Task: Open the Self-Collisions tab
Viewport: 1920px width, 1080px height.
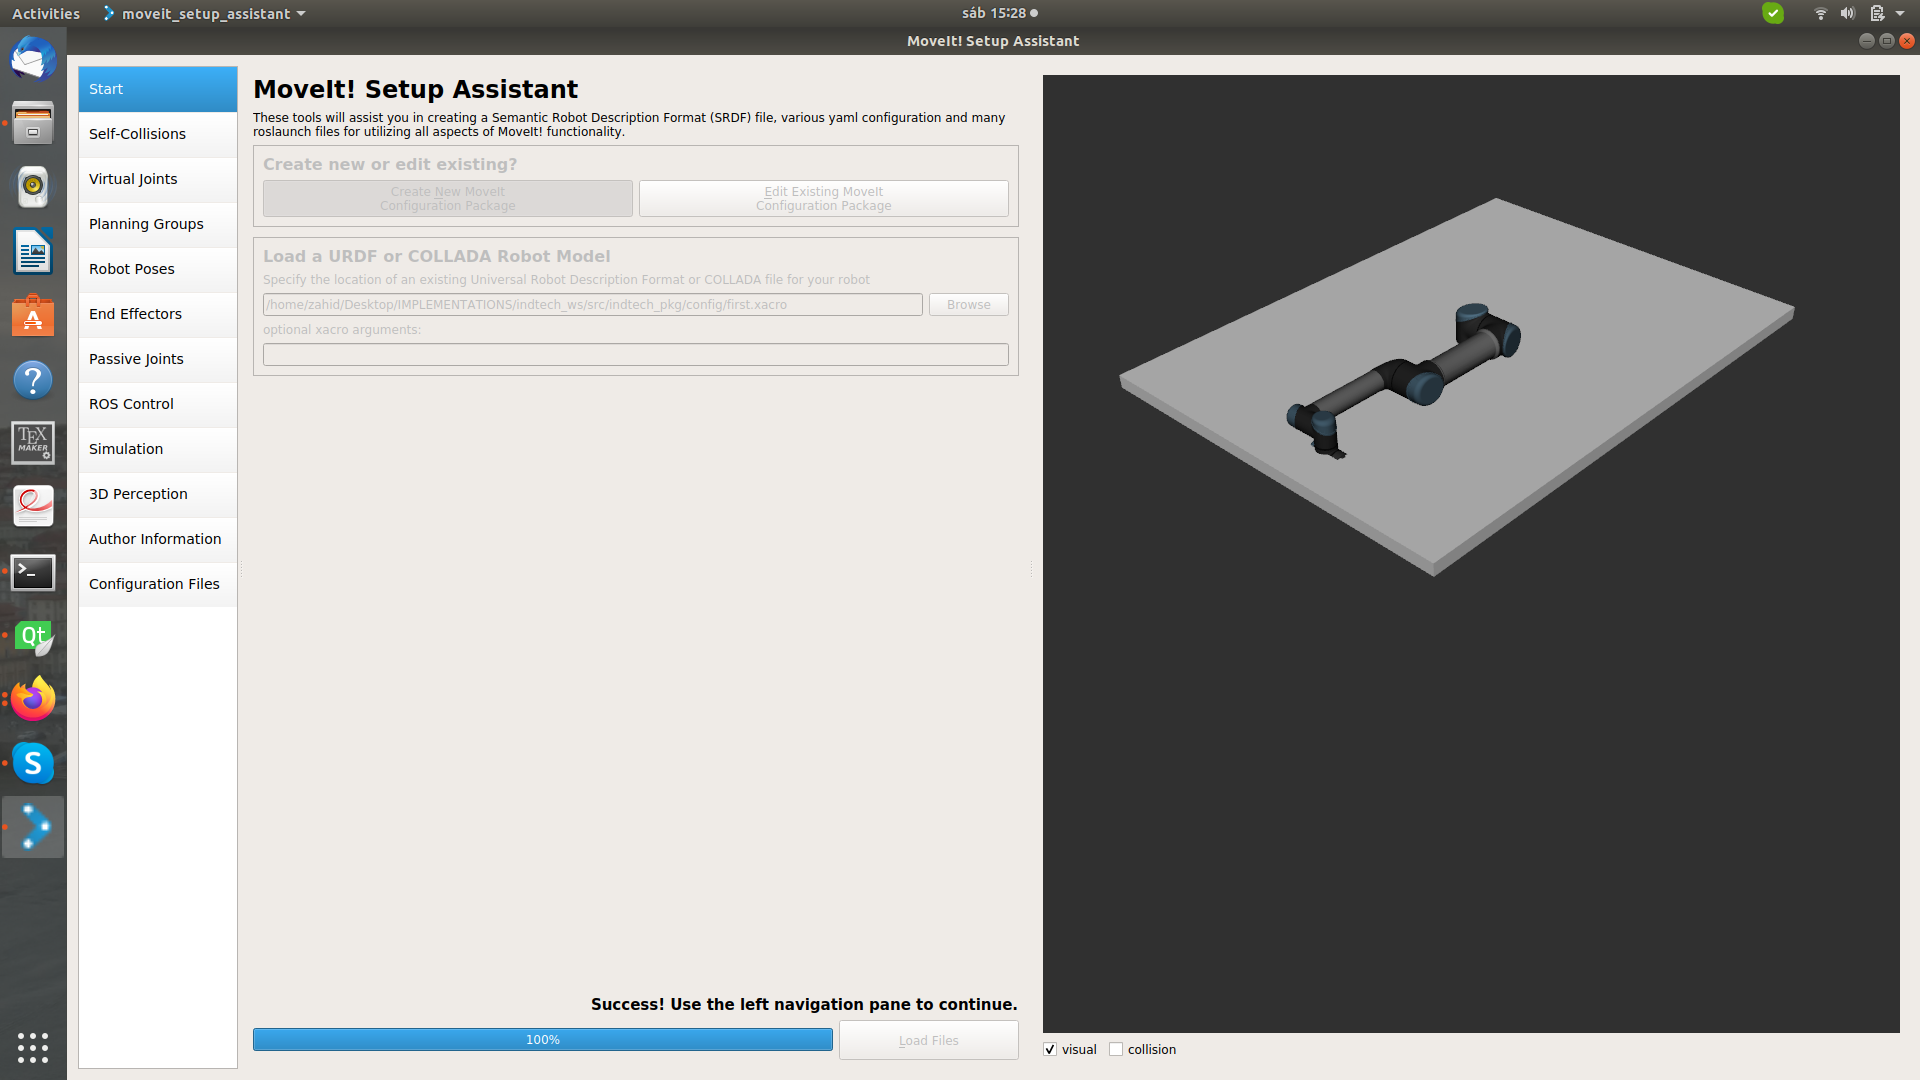Action: tap(158, 134)
